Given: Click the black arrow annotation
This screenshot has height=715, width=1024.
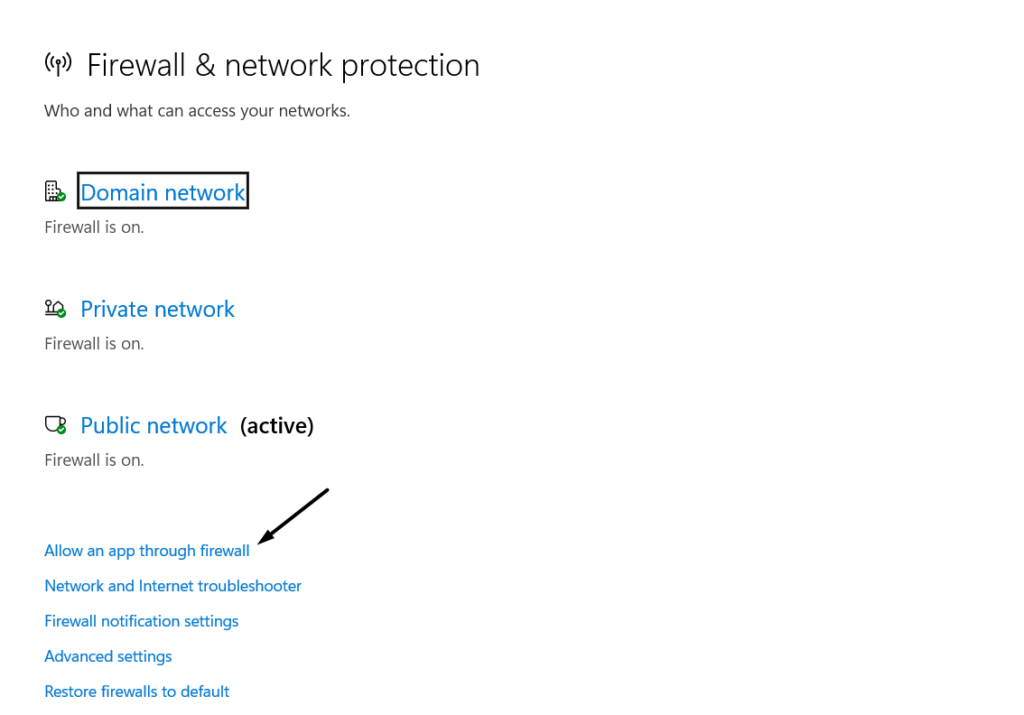Looking at the screenshot, I should [293, 516].
